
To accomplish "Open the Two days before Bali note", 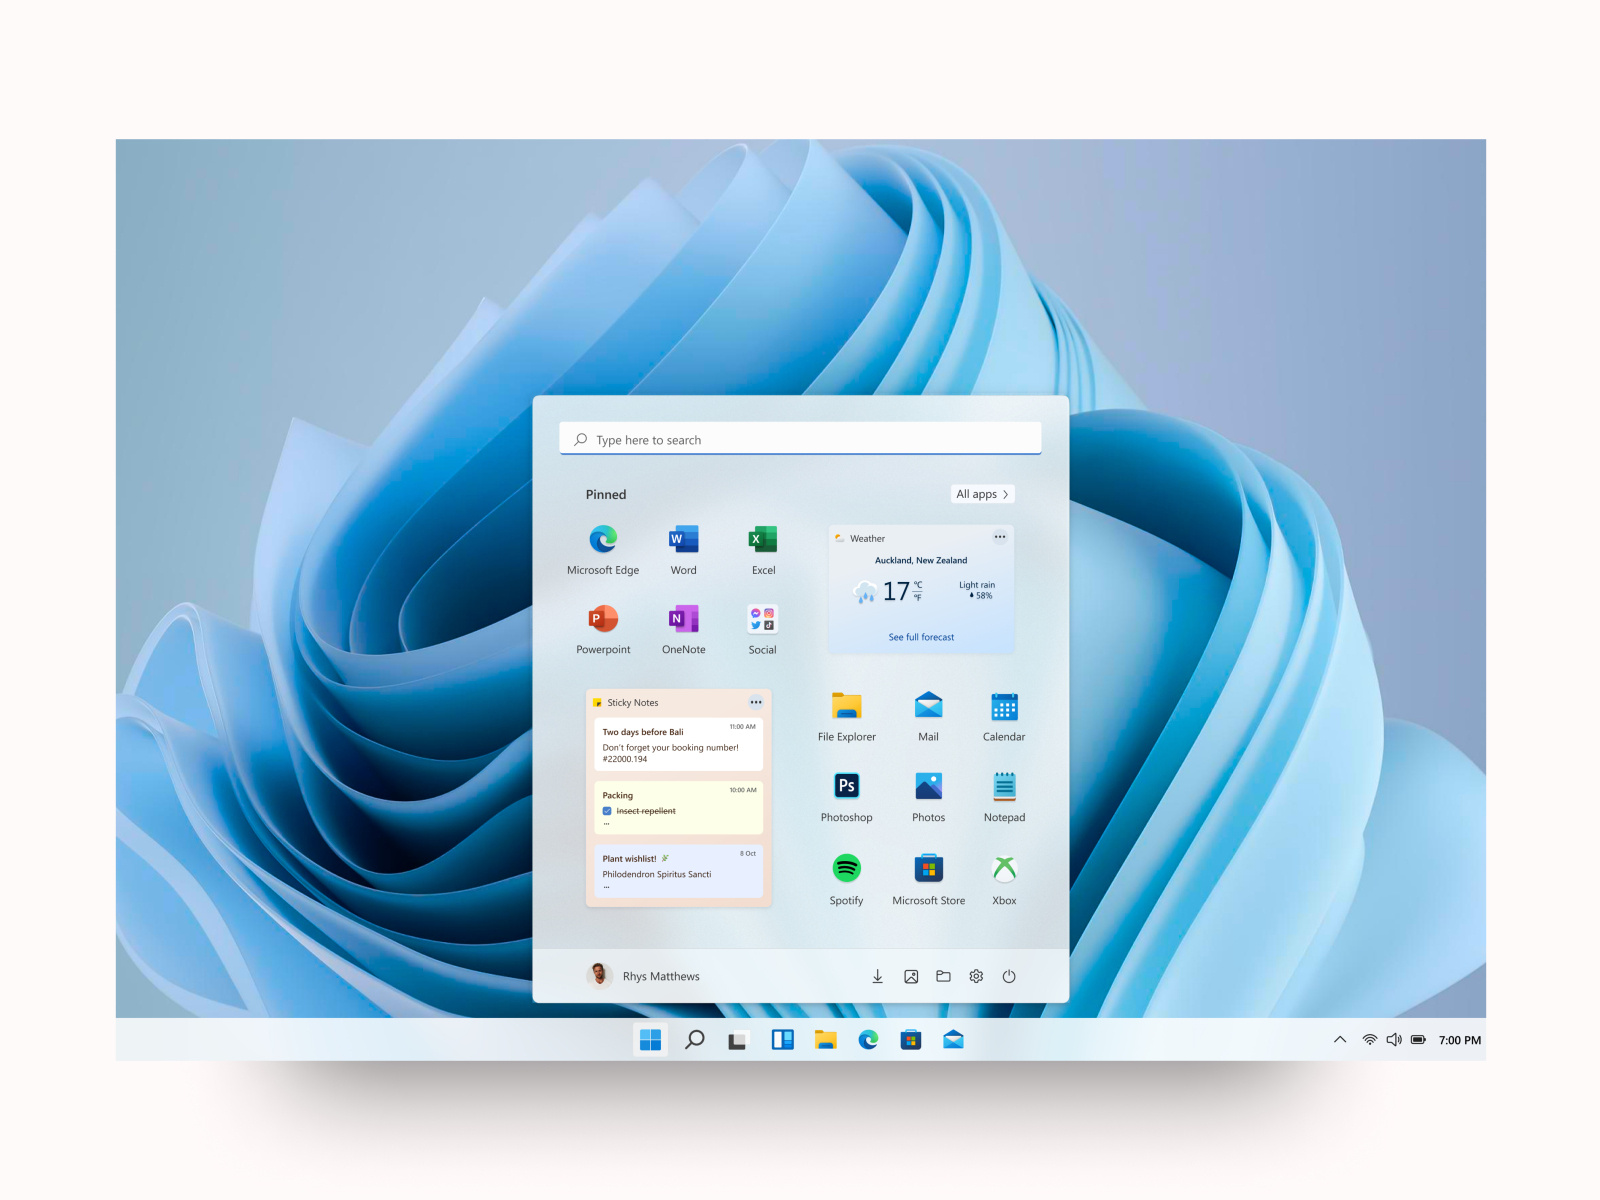I will tap(679, 744).
